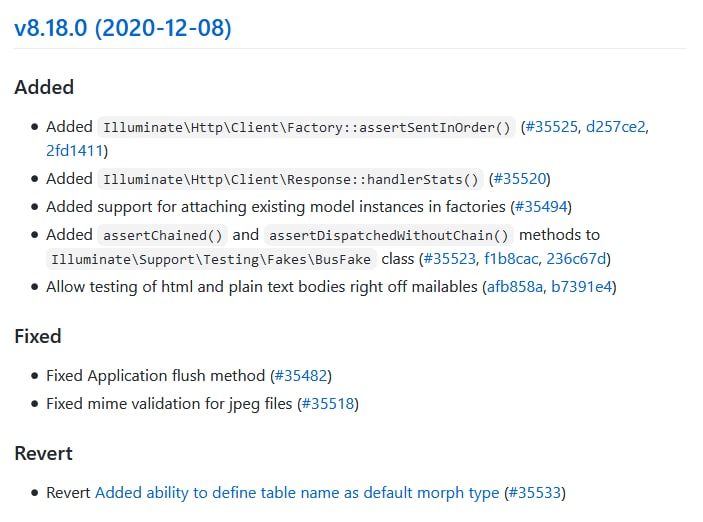Click the assertDispatchedWithoutChain() code snippet
This screenshot has width=703, height=522.
point(389,235)
